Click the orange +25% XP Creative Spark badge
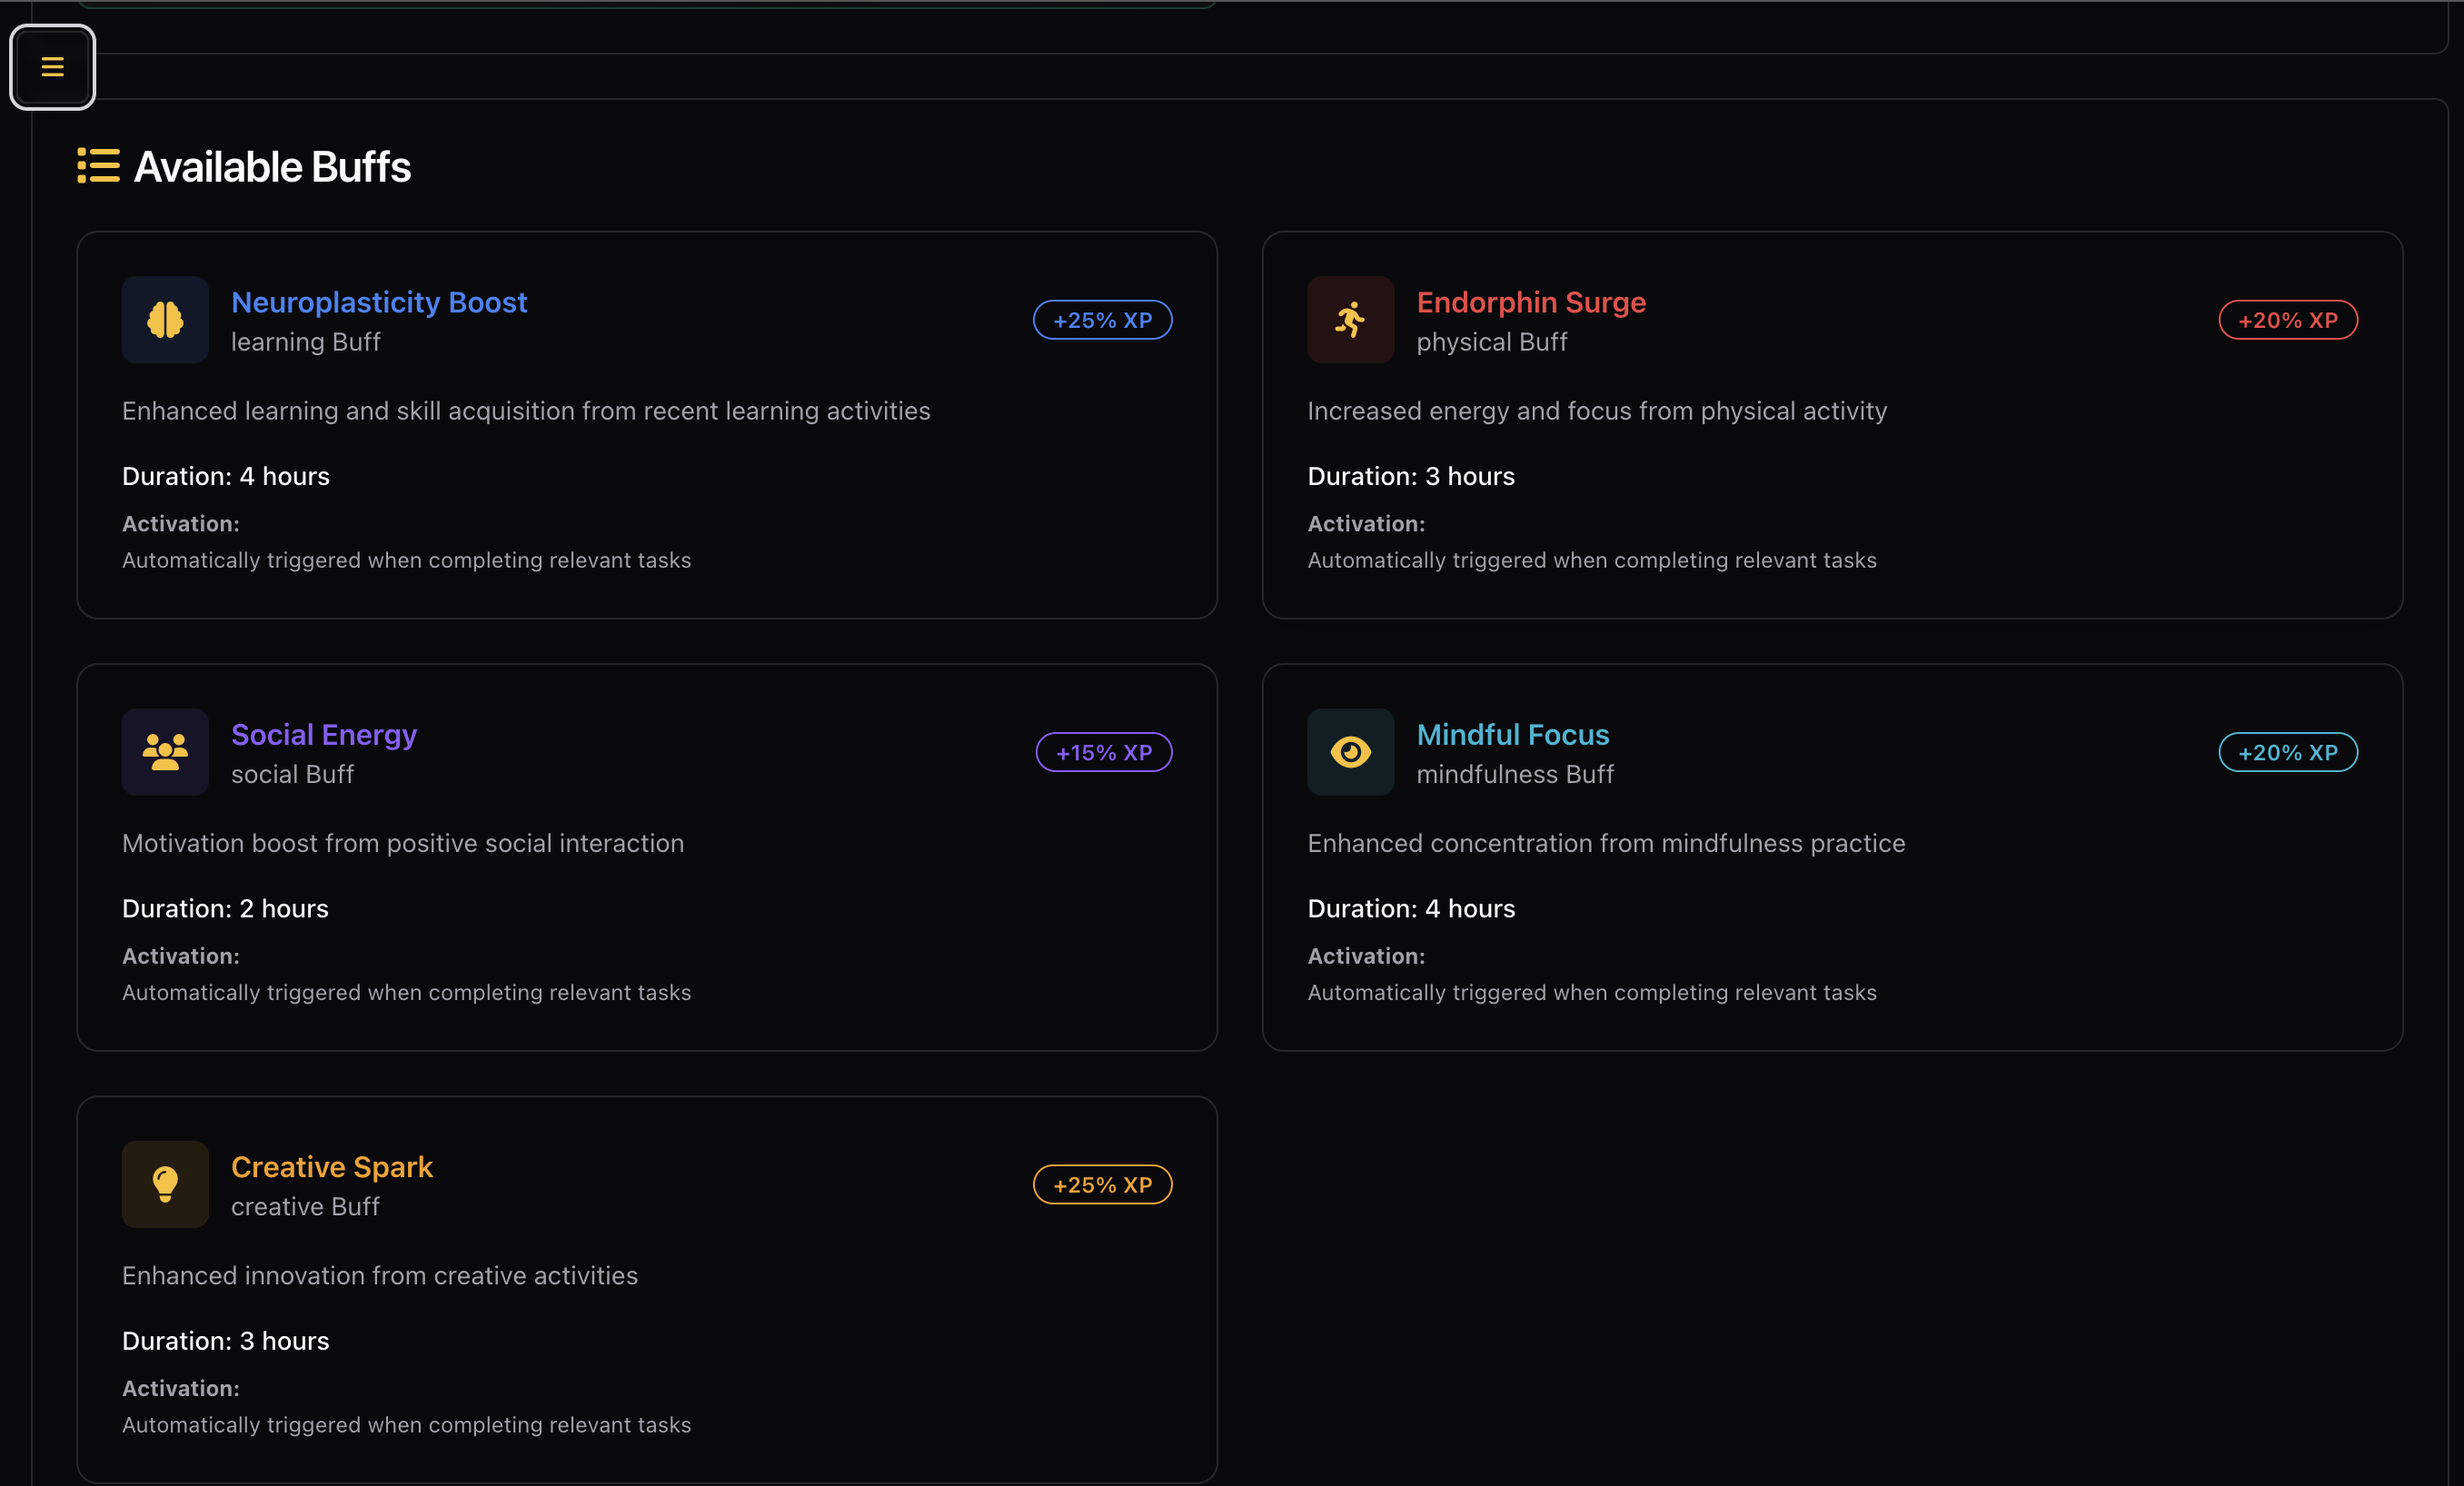This screenshot has width=2464, height=1486. click(1102, 1184)
